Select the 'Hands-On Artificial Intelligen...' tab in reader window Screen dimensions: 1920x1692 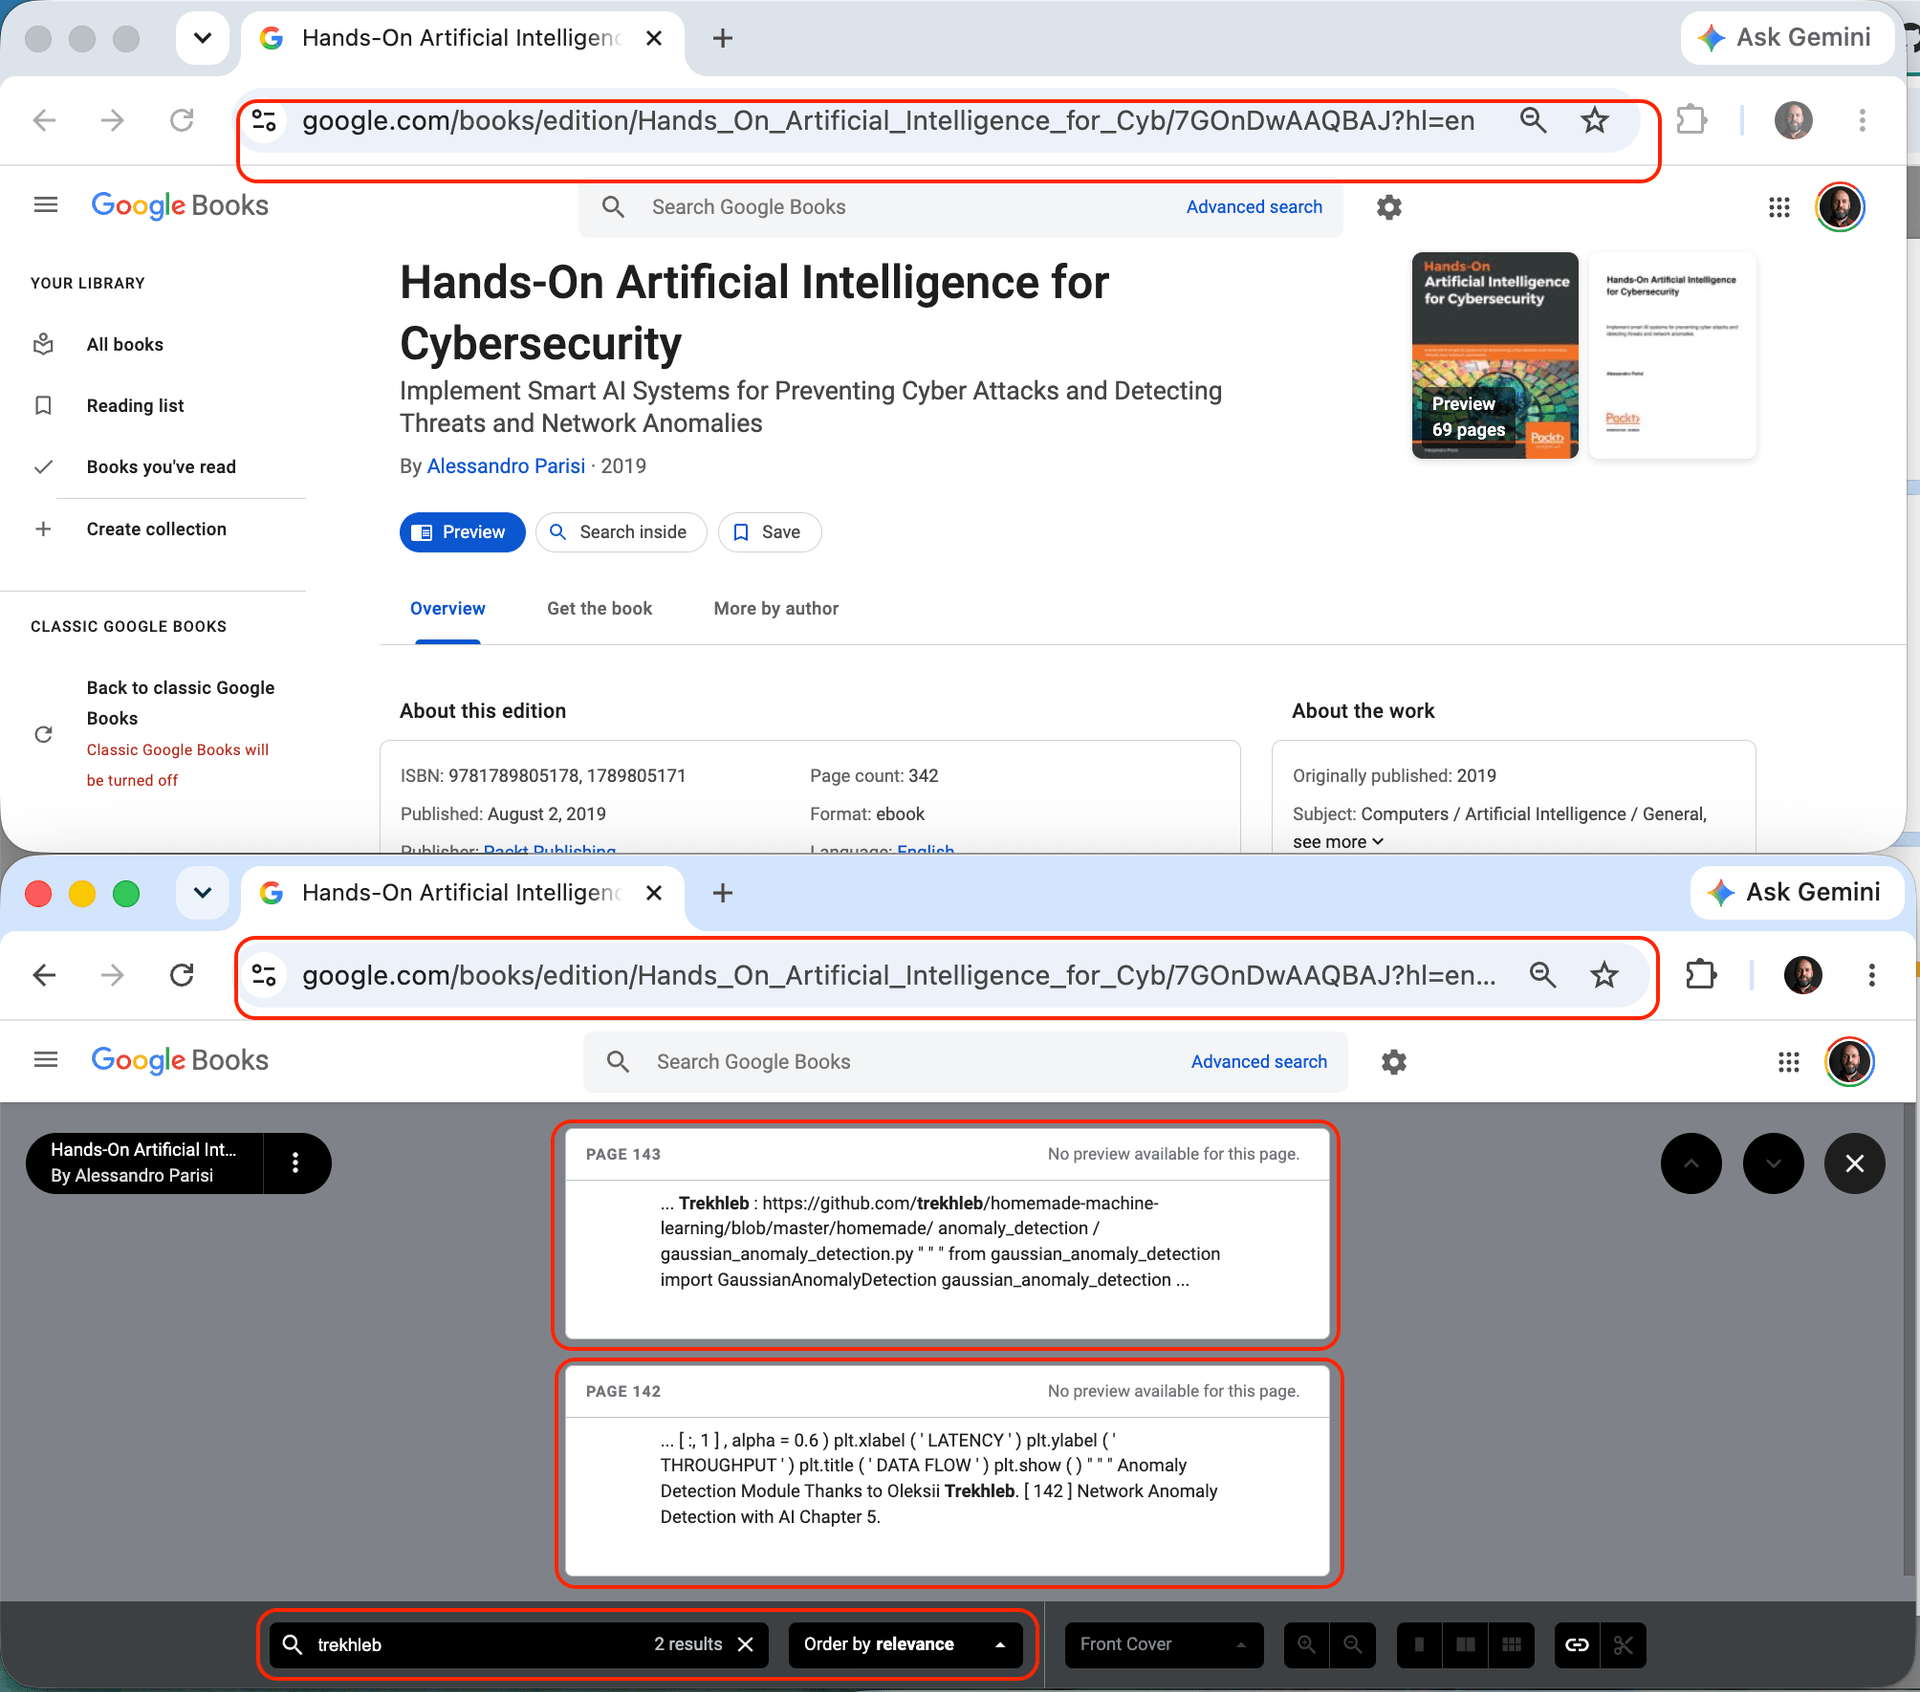[462, 893]
